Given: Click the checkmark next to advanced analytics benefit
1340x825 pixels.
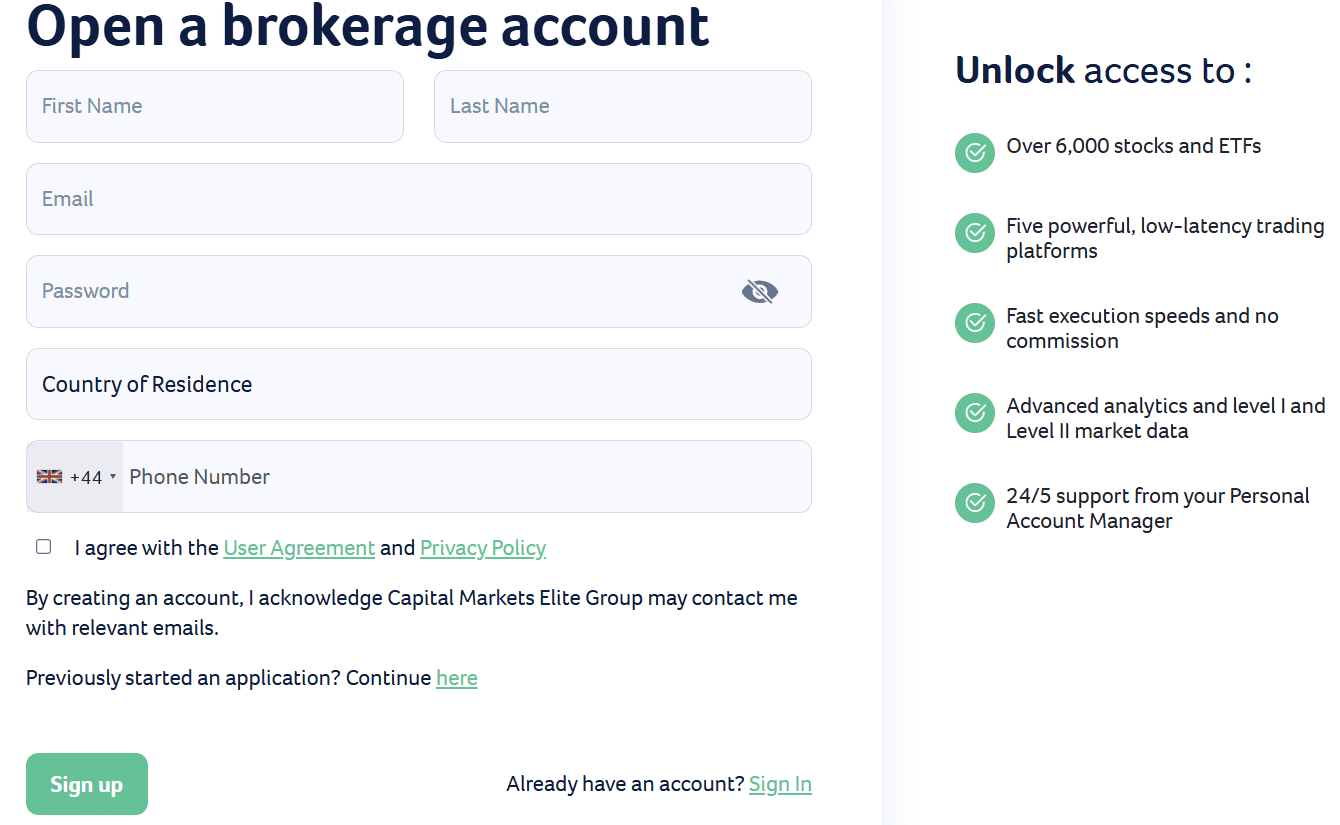Looking at the screenshot, I should [974, 413].
